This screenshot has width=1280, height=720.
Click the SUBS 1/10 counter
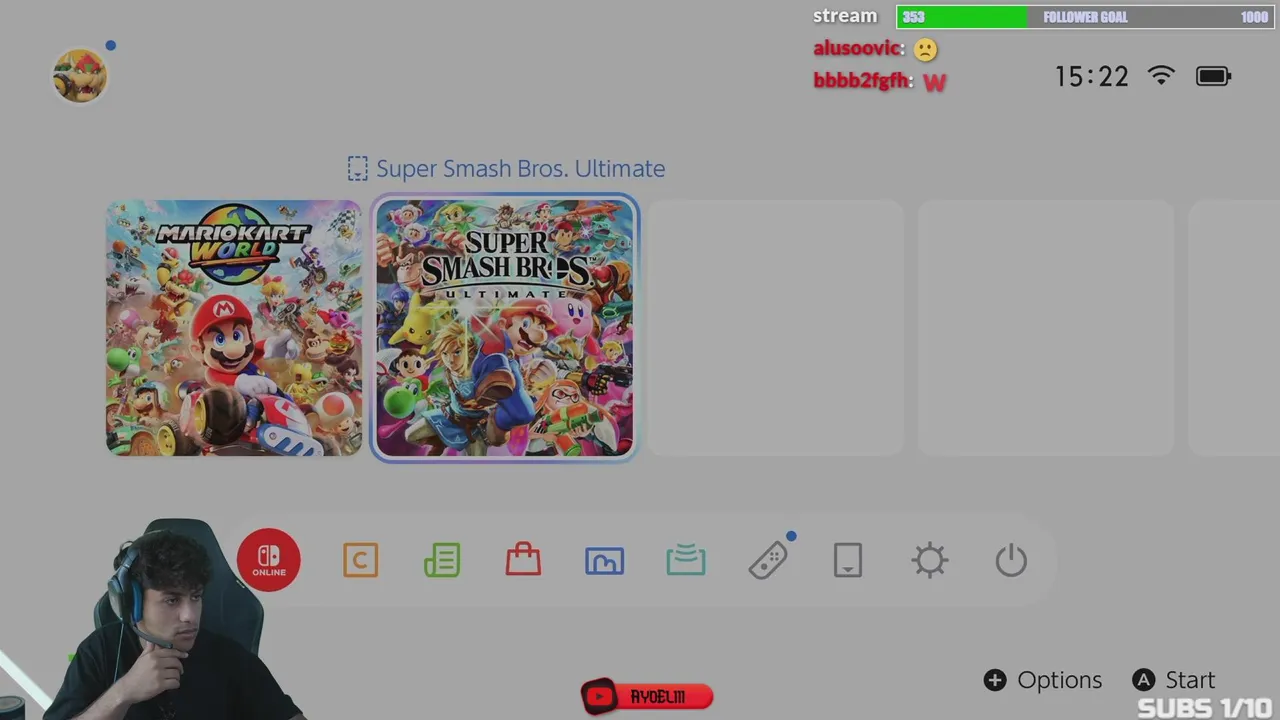1205,707
